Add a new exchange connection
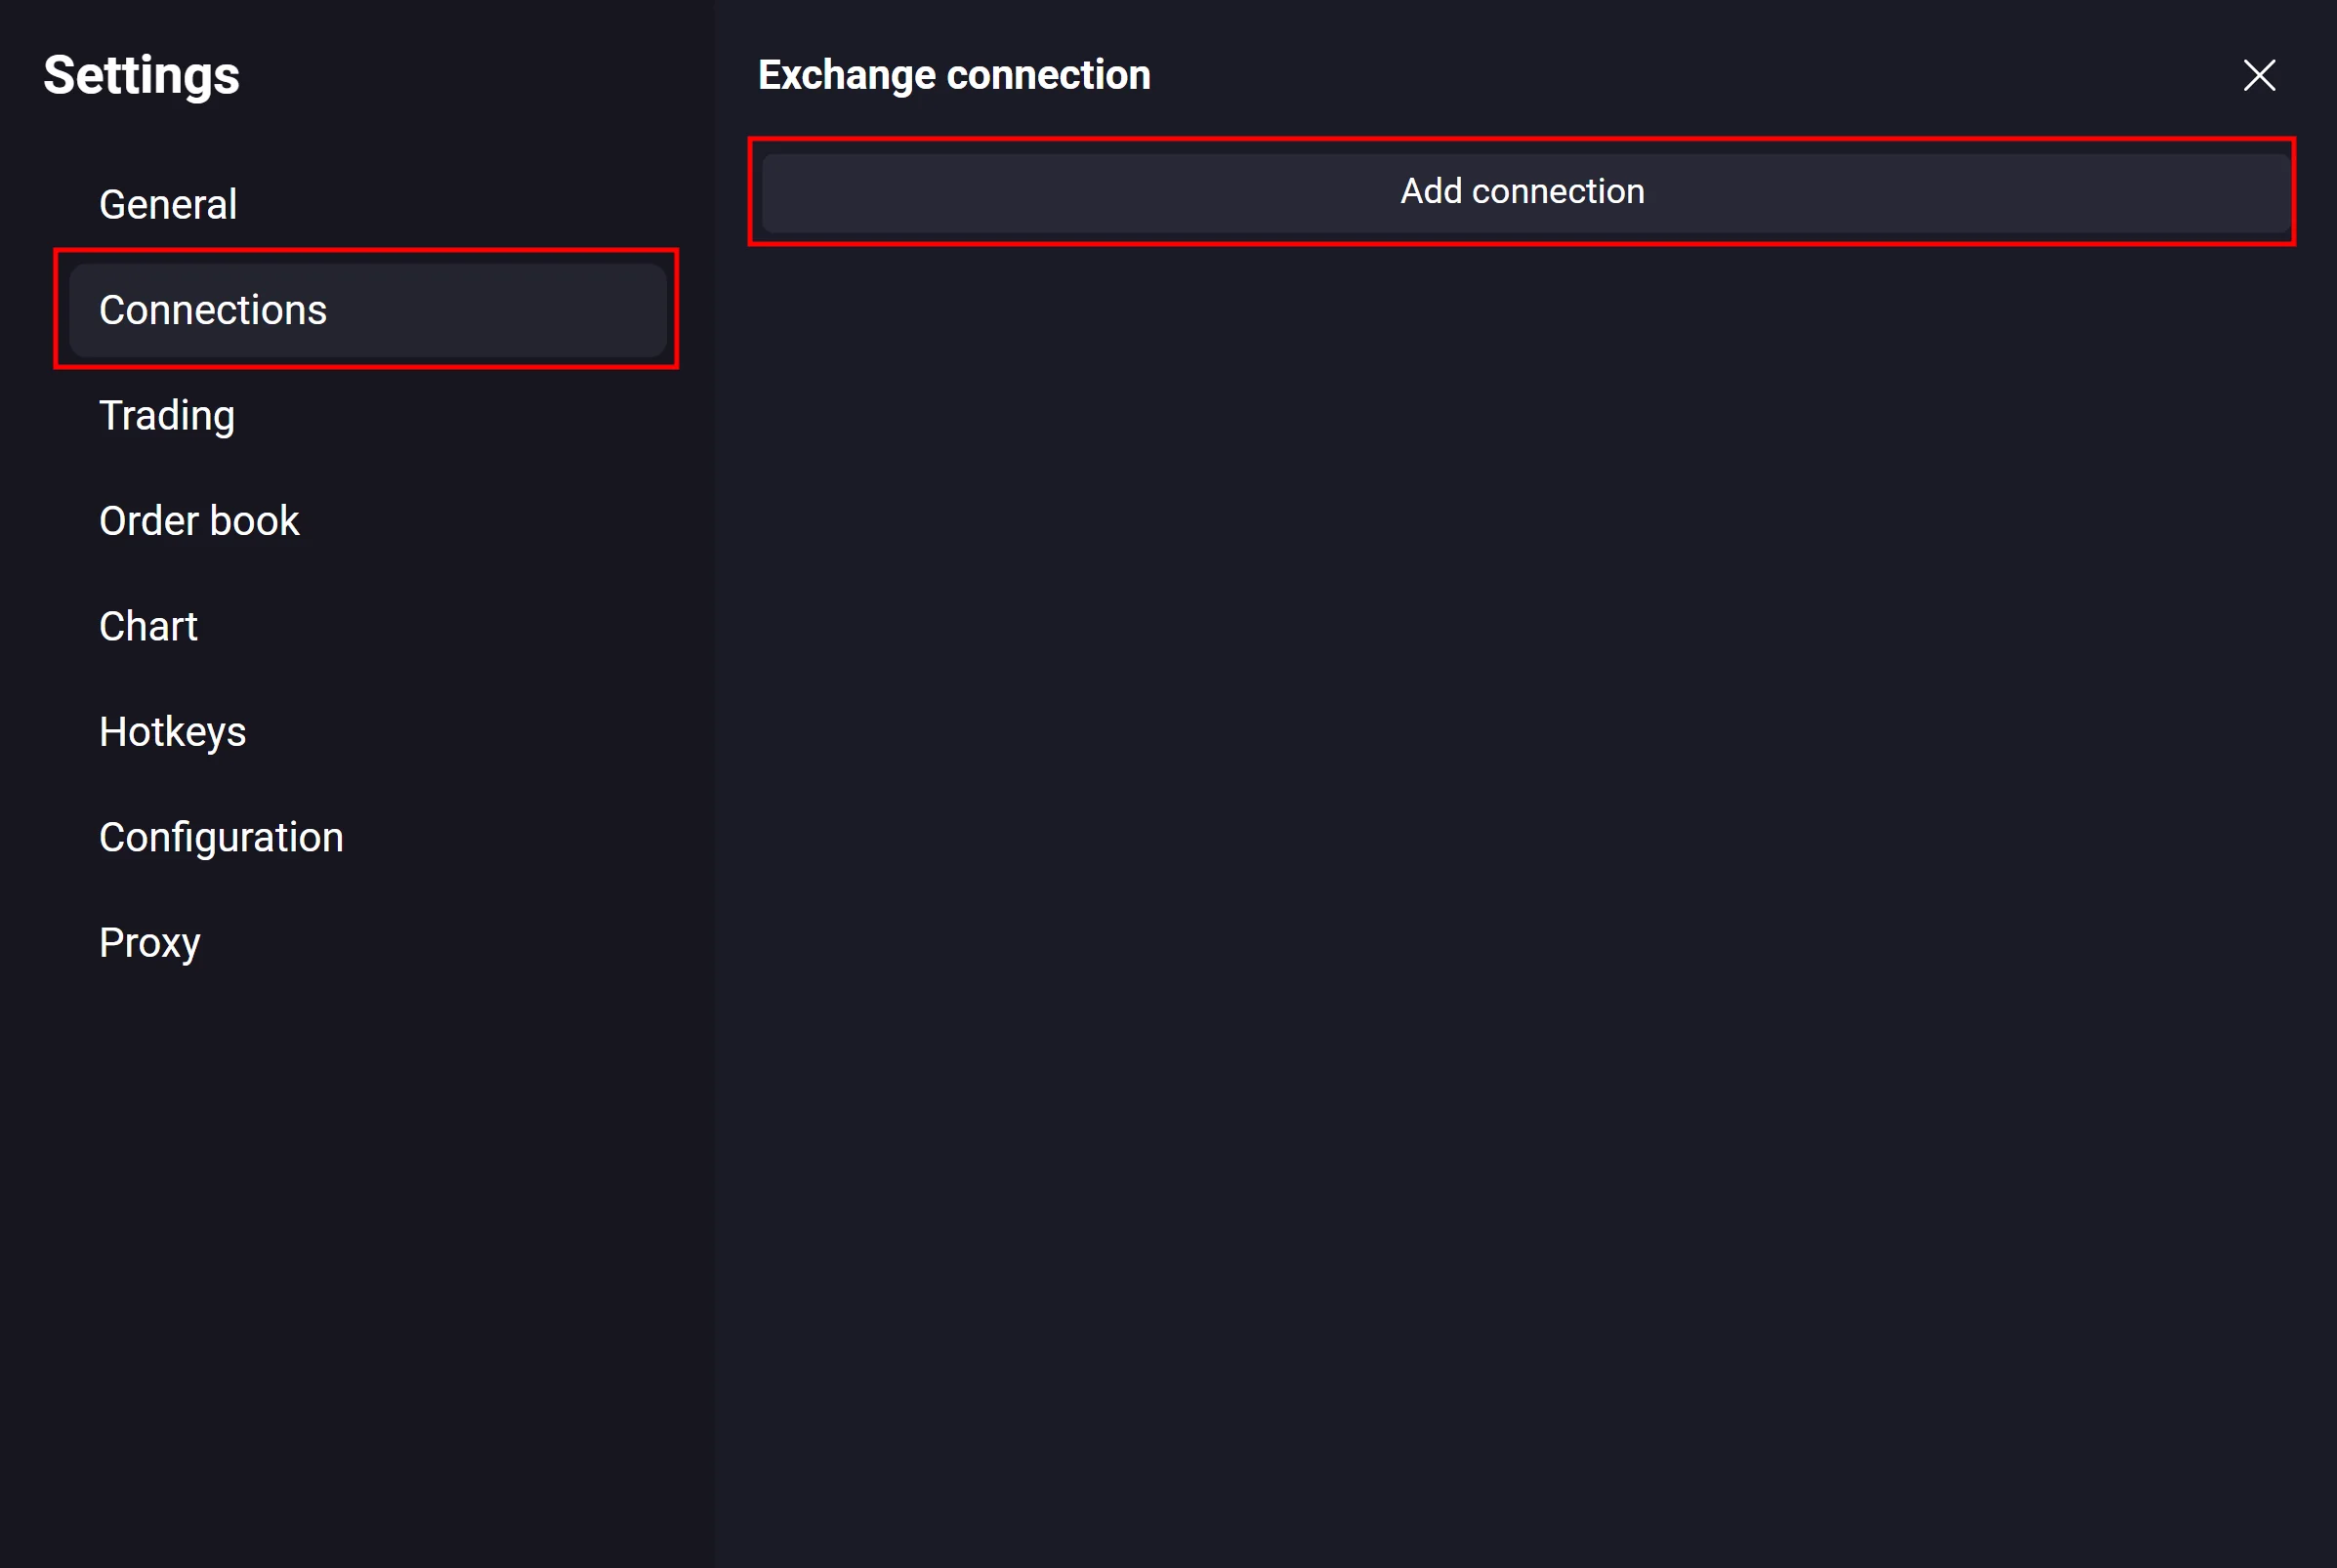 (1521, 192)
